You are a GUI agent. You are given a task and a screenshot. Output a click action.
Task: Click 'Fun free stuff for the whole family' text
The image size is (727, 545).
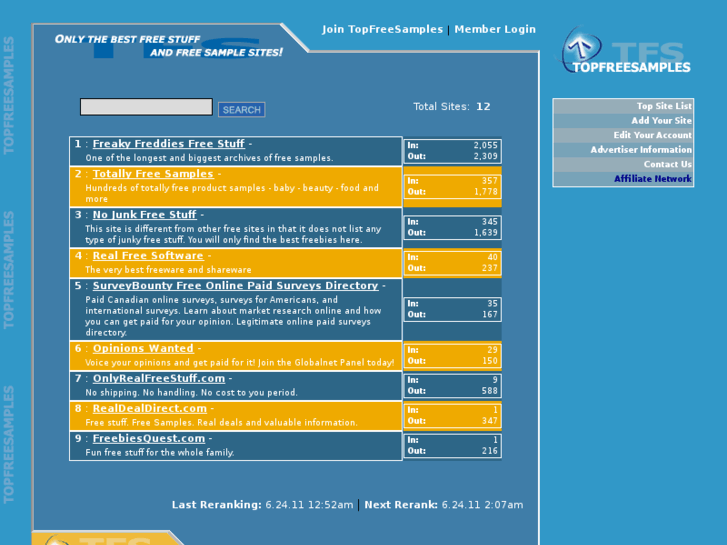159,453
